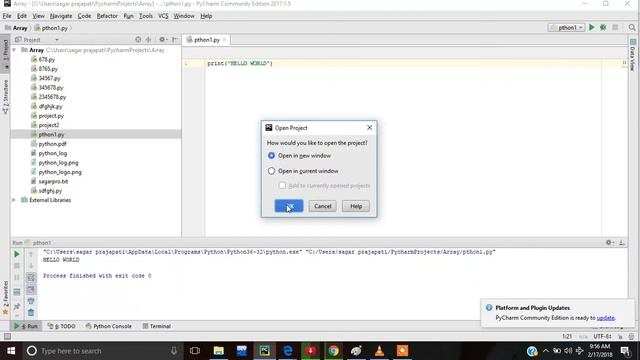The image size is (640, 360).
Task: Click the caret position 1:21 in status bar
Action: point(567,336)
